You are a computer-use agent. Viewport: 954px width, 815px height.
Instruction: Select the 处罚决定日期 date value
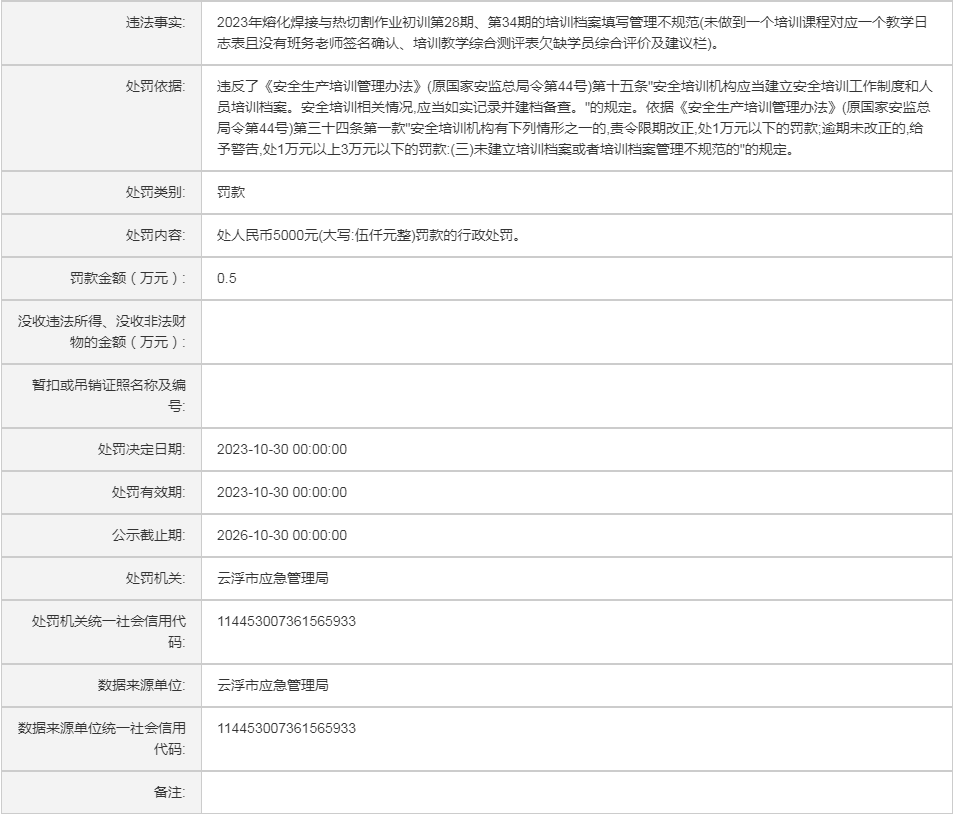coord(282,450)
